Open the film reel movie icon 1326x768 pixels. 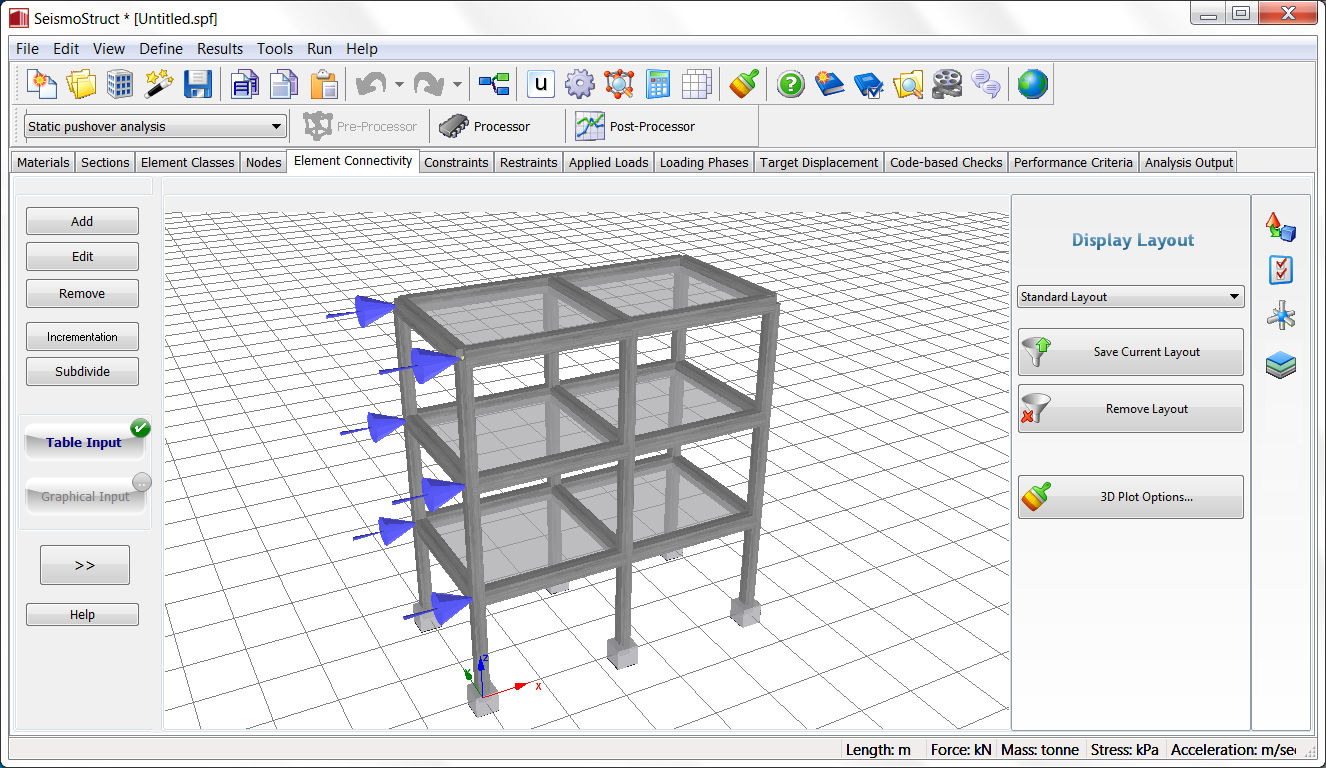[946, 85]
